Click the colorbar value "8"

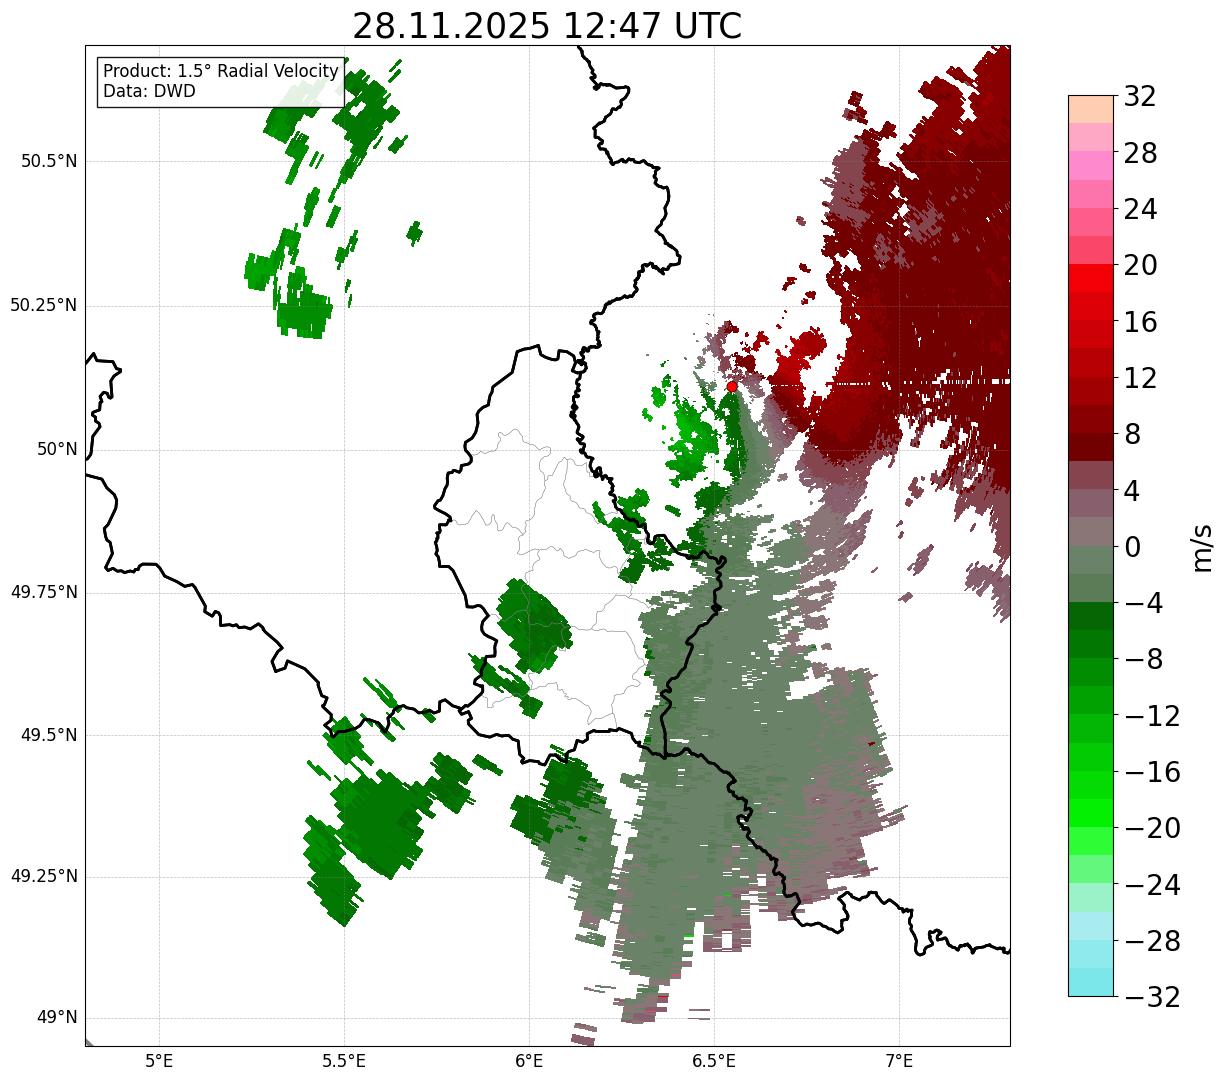click(x=1132, y=434)
